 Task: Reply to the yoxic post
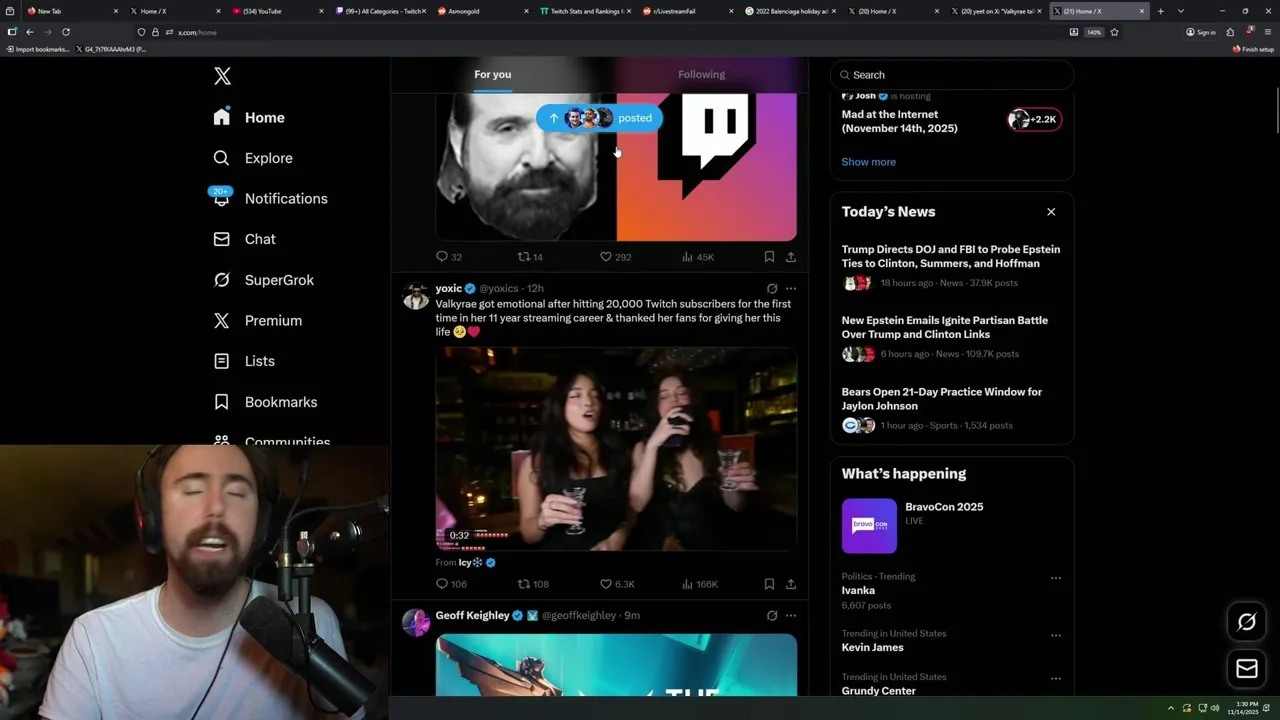(x=451, y=584)
